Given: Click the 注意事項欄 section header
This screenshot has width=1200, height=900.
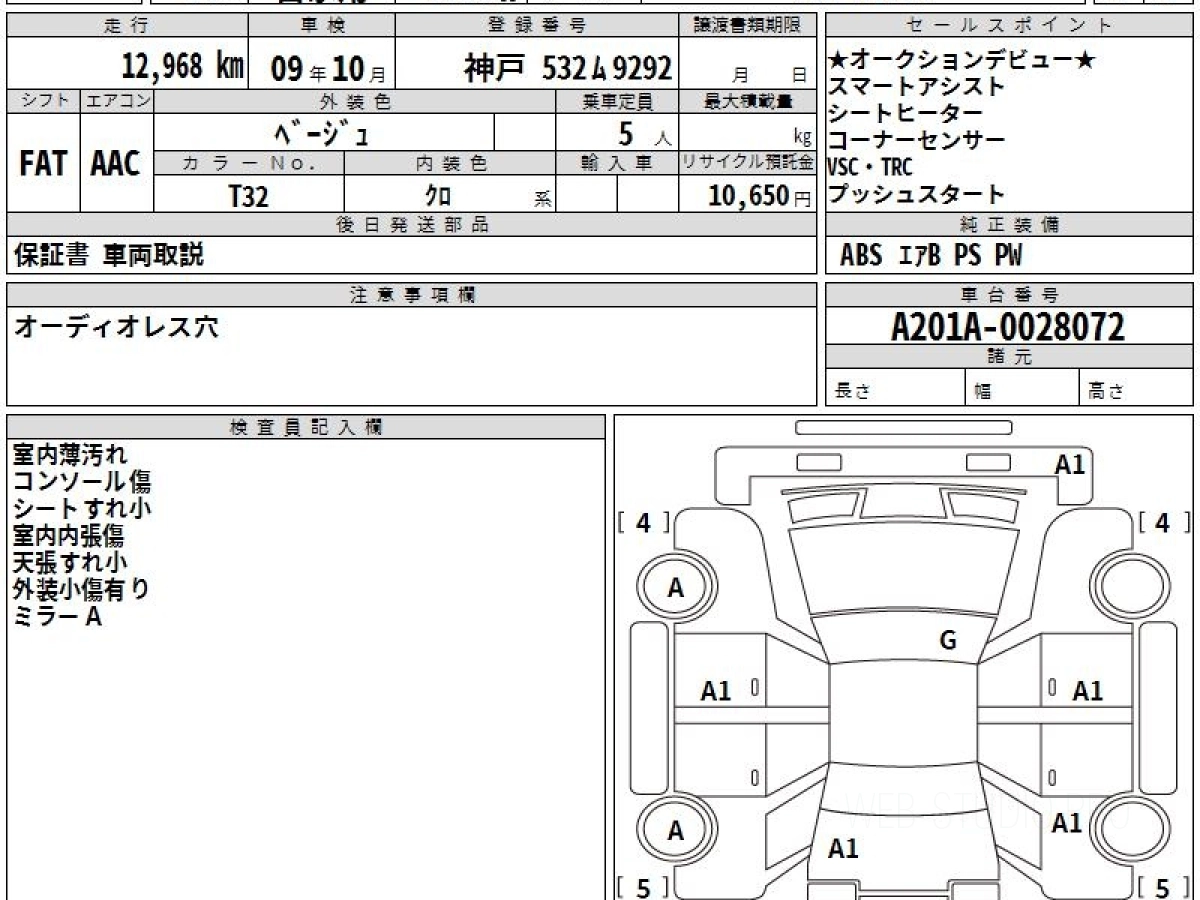Looking at the screenshot, I should (412, 294).
